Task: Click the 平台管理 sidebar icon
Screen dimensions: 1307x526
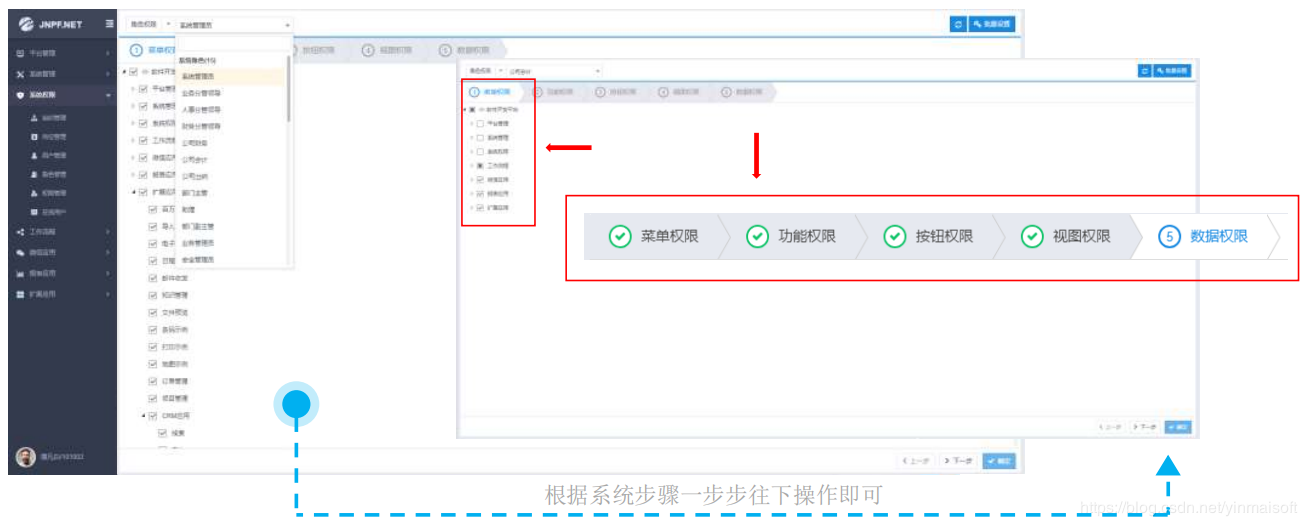Action: point(20,53)
